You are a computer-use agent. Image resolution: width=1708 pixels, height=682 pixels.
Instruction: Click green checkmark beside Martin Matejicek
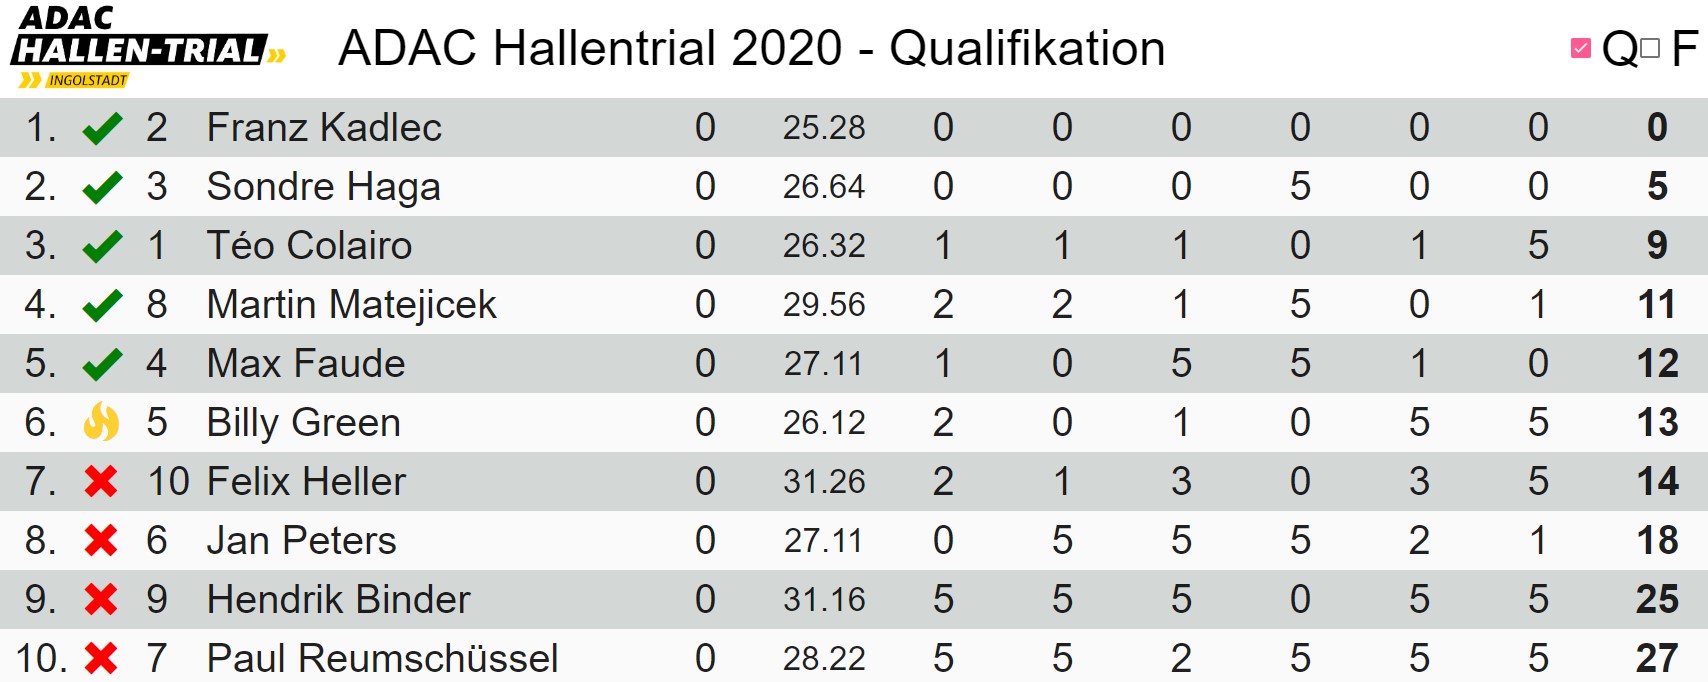pos(102,305)
